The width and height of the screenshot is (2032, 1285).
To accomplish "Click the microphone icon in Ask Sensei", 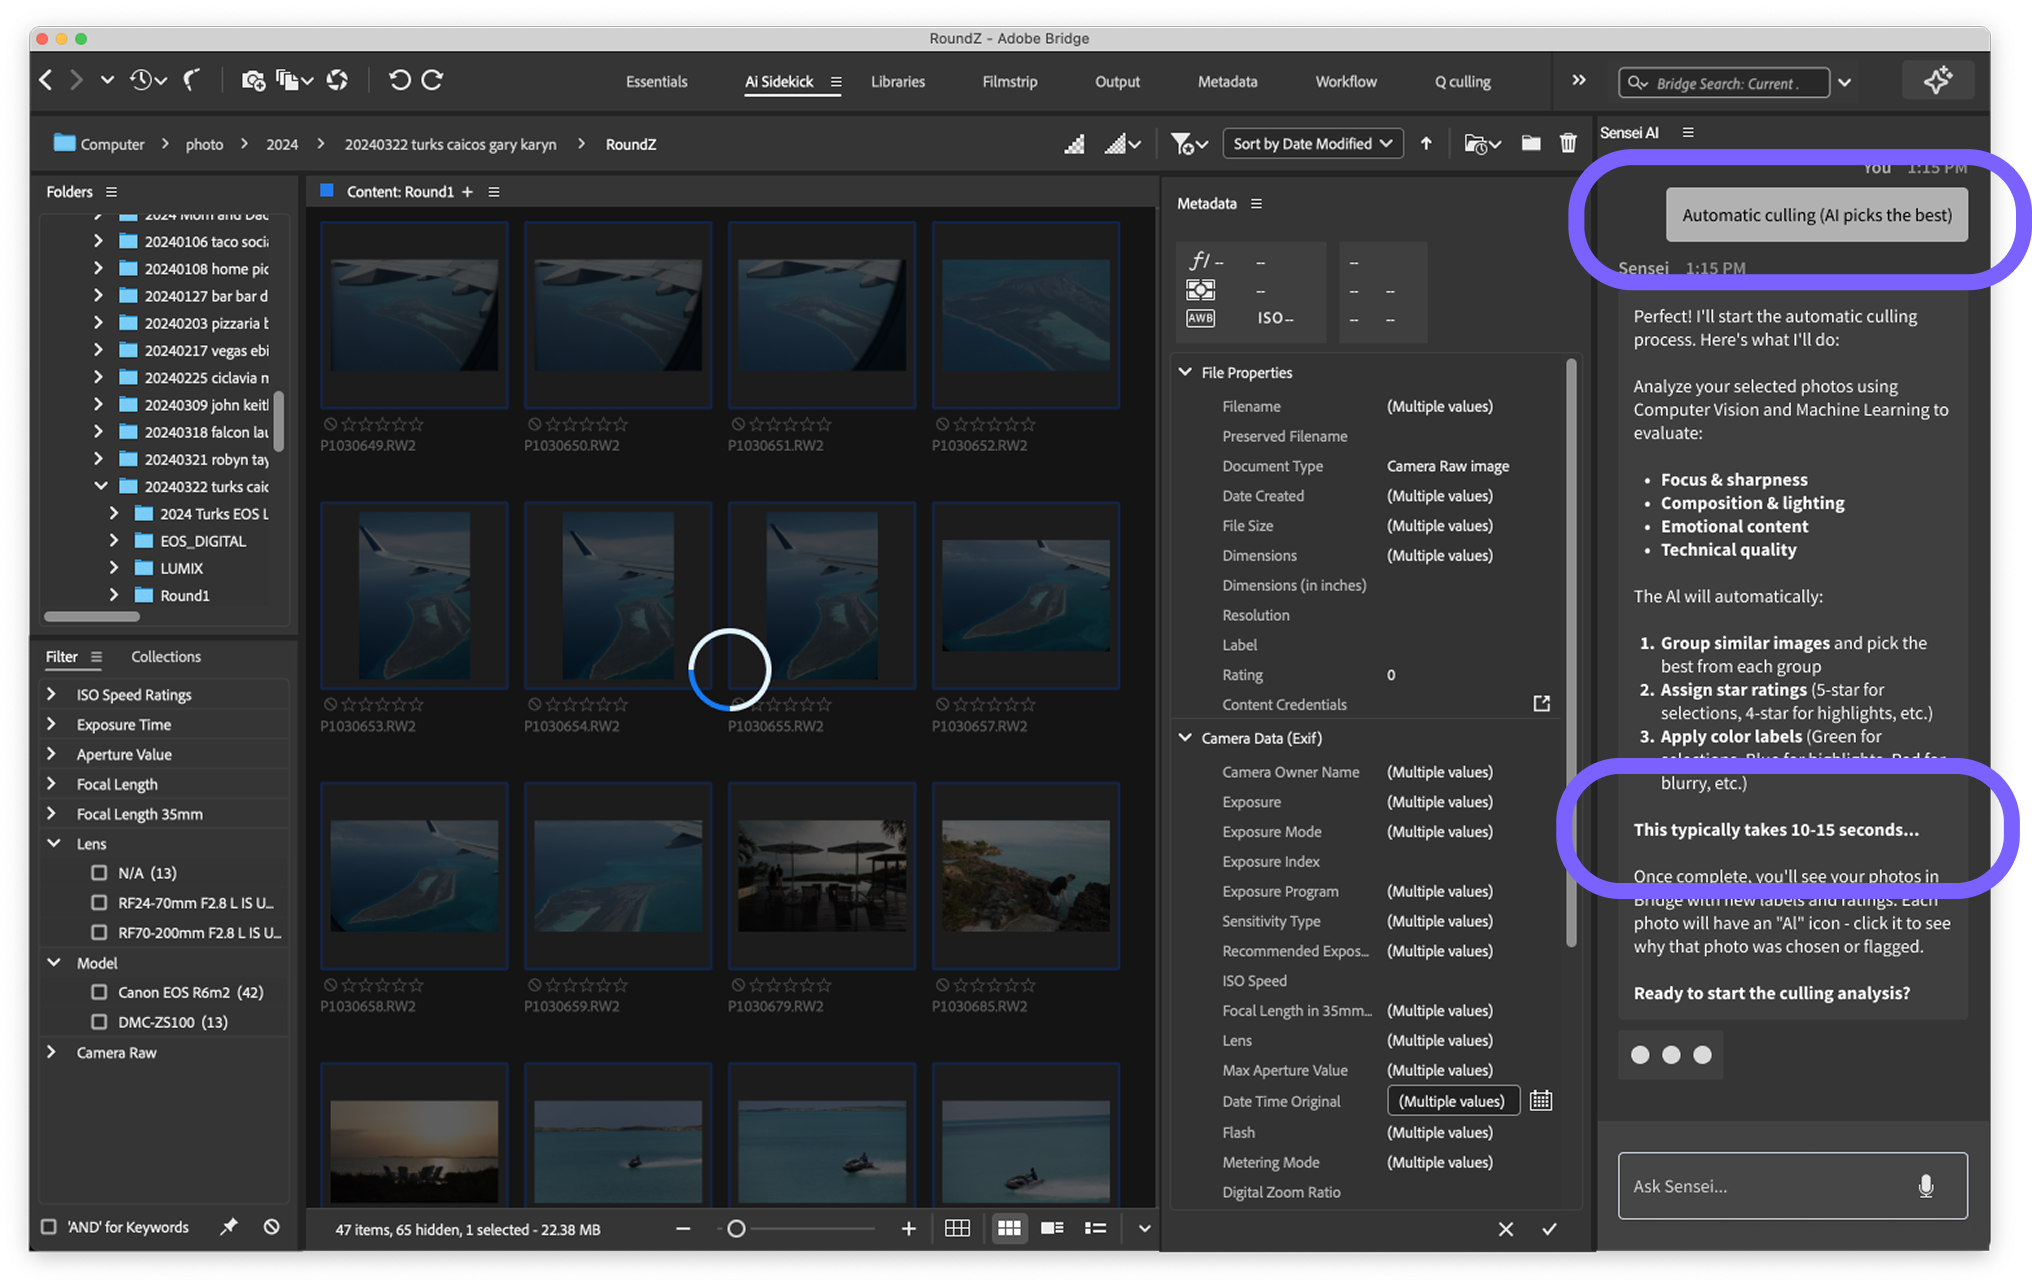I will pyautogui.click(x=1925, y=1186).
